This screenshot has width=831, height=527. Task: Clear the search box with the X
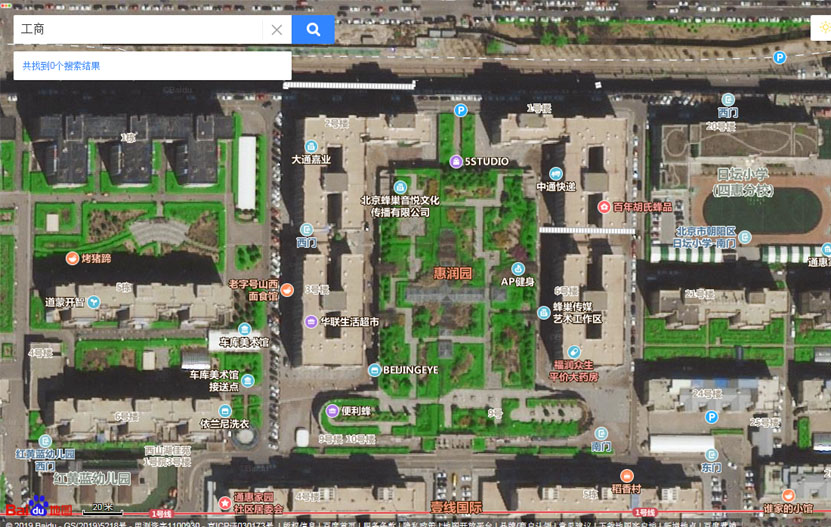tap(277, 30)
